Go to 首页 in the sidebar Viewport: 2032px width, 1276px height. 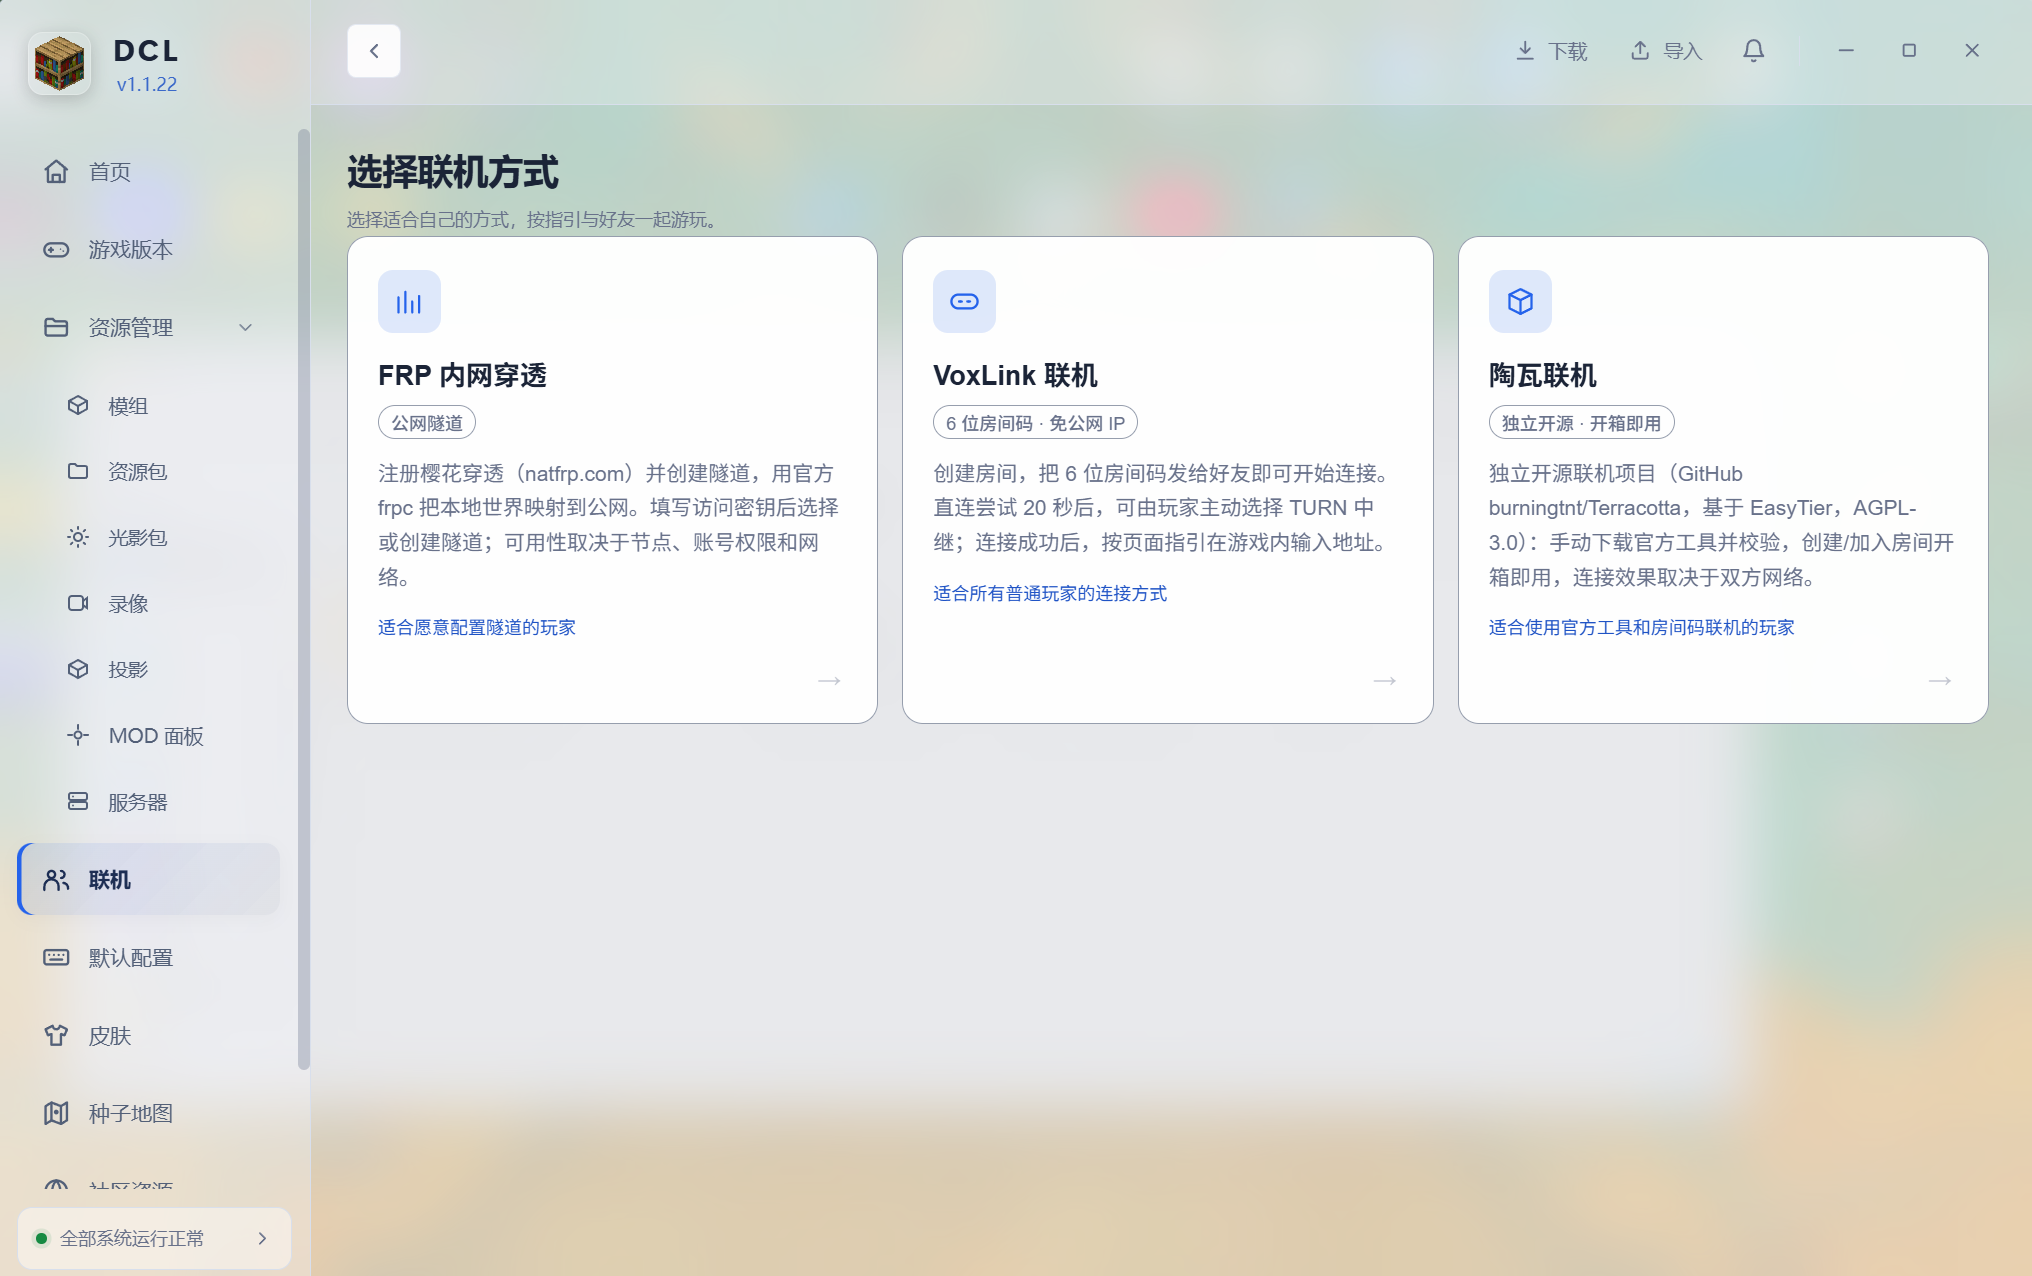point(148,172)
